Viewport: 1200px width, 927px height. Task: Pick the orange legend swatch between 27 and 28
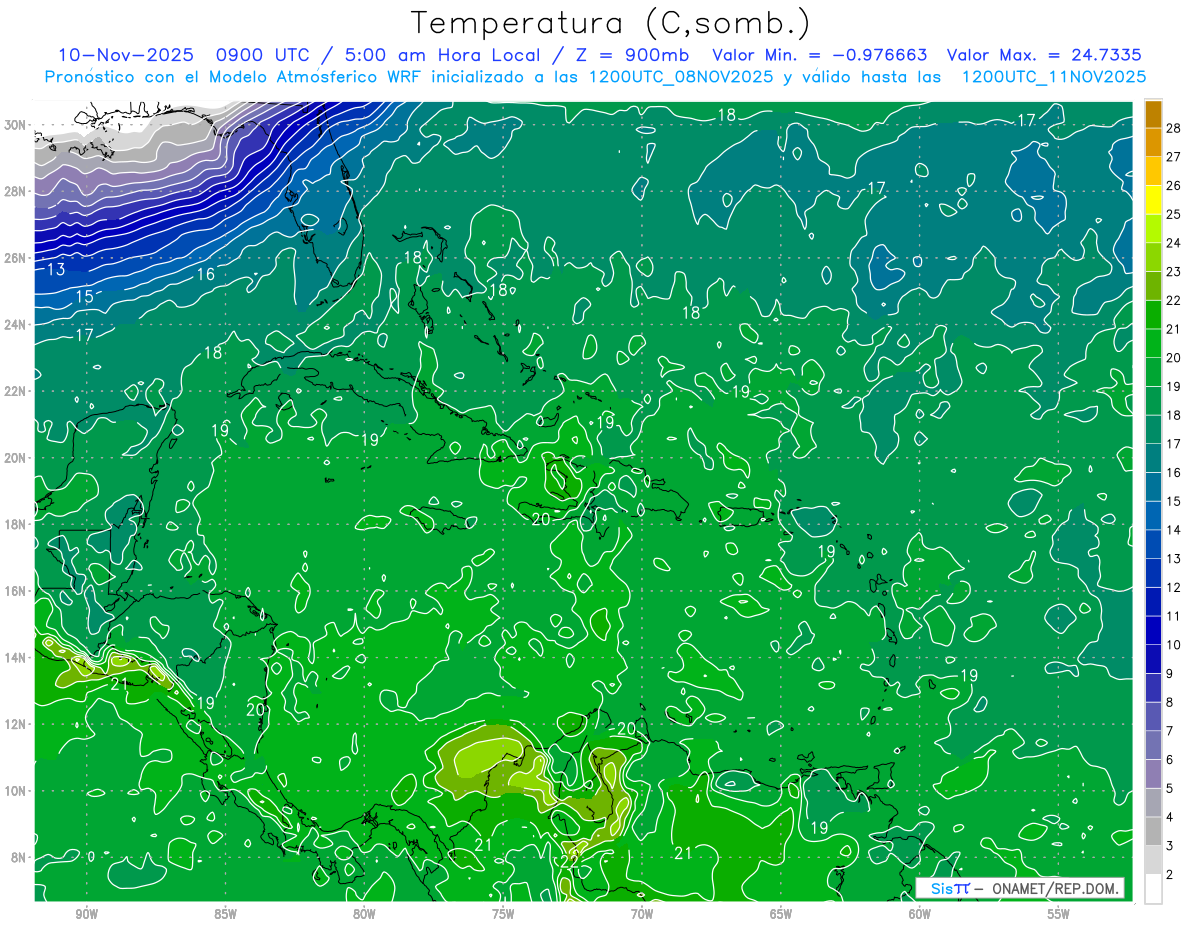point(1153,142)
